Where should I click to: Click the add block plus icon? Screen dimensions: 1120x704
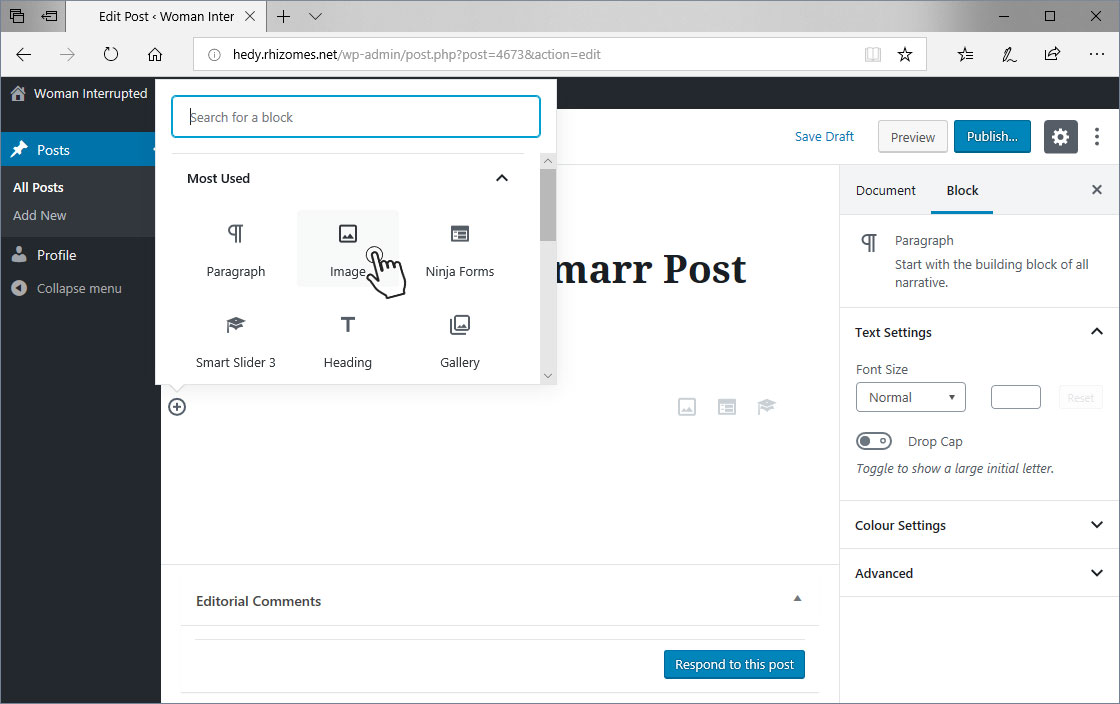point(177,407)
